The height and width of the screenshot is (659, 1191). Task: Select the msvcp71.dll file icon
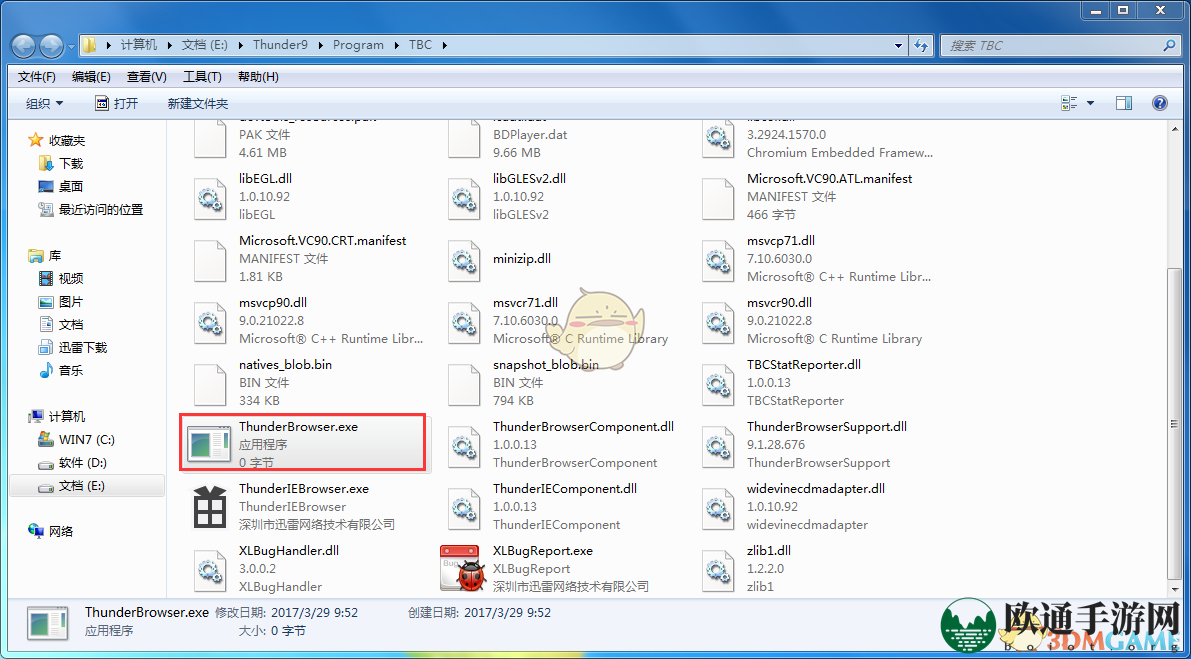(x=717, y=260)
